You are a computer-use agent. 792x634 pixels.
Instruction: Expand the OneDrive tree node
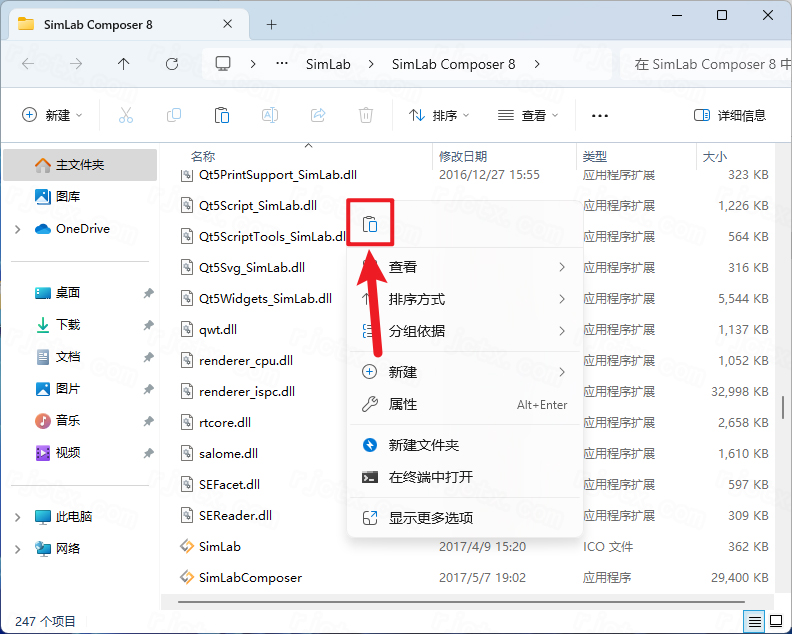pos(18,229)
